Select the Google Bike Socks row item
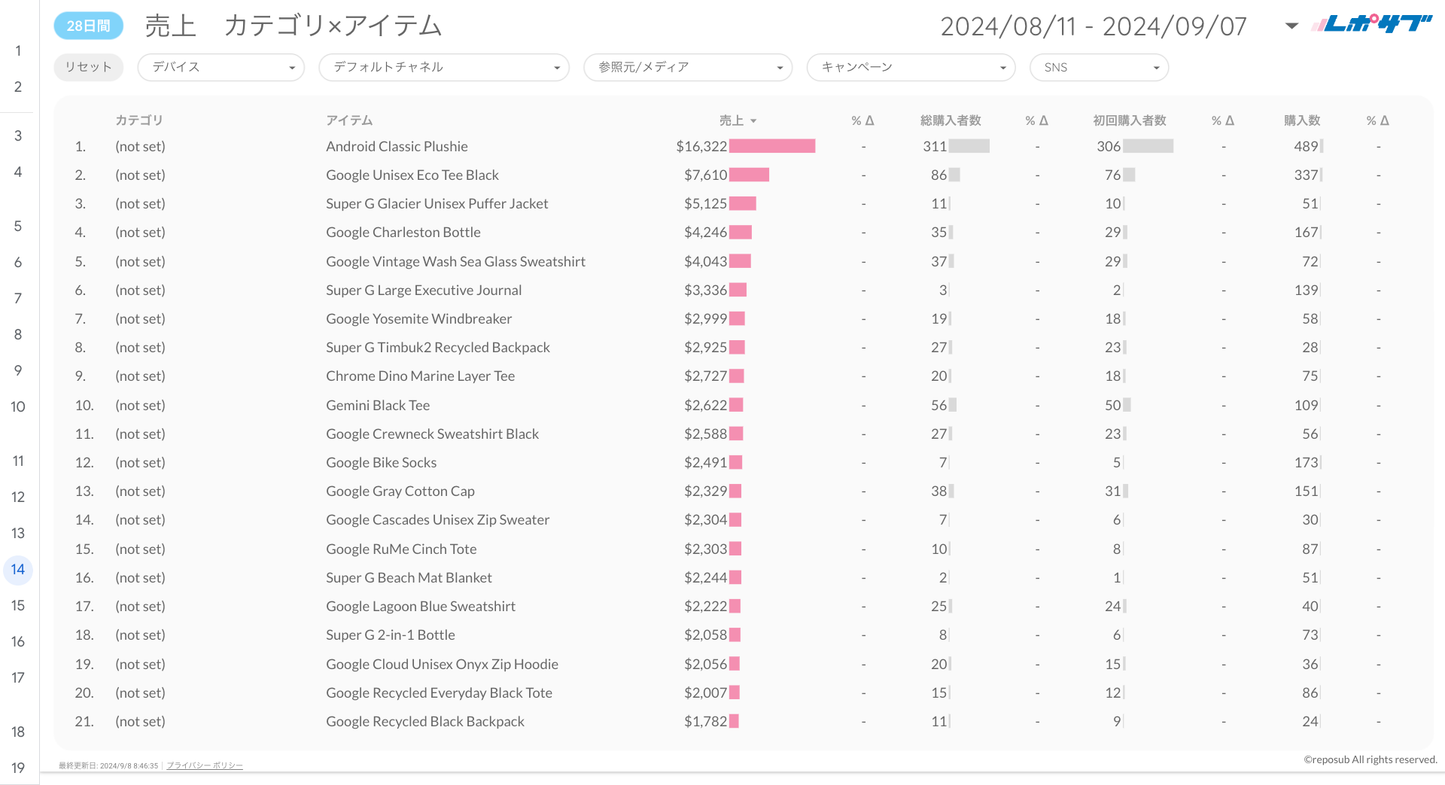1445x785 pixels. point(381,462)
